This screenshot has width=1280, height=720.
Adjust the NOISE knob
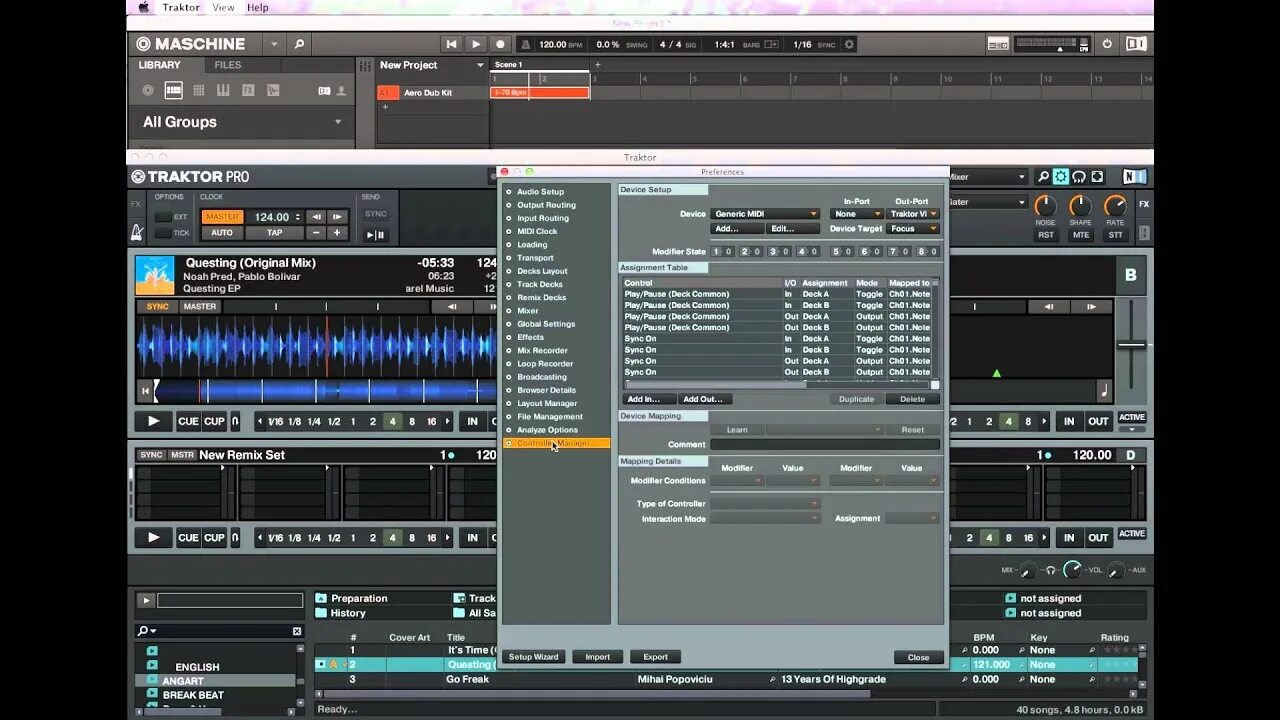1045,207
